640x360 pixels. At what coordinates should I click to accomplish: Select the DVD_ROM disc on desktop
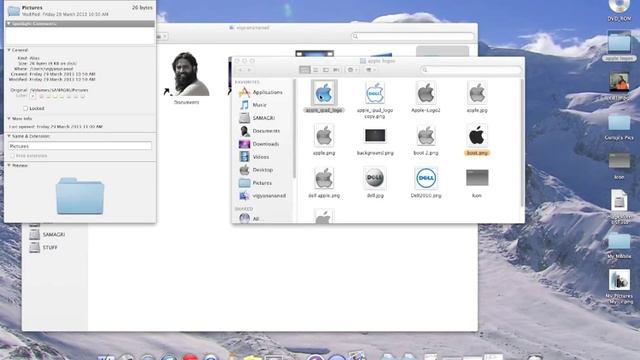pos(619,10)
